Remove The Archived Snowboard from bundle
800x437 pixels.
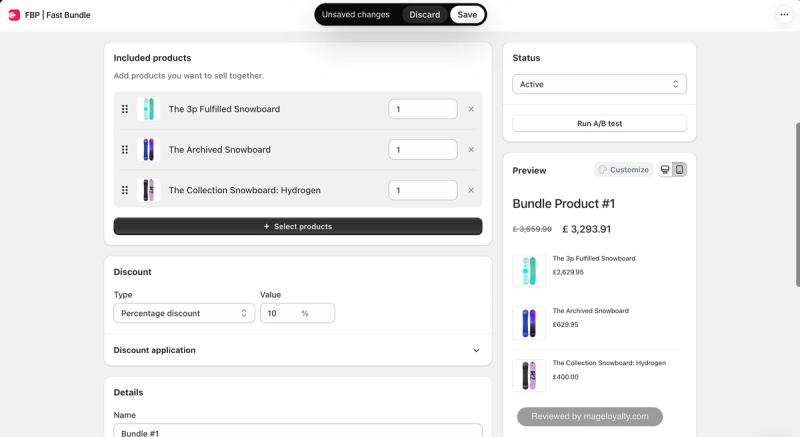click(471, 149)
